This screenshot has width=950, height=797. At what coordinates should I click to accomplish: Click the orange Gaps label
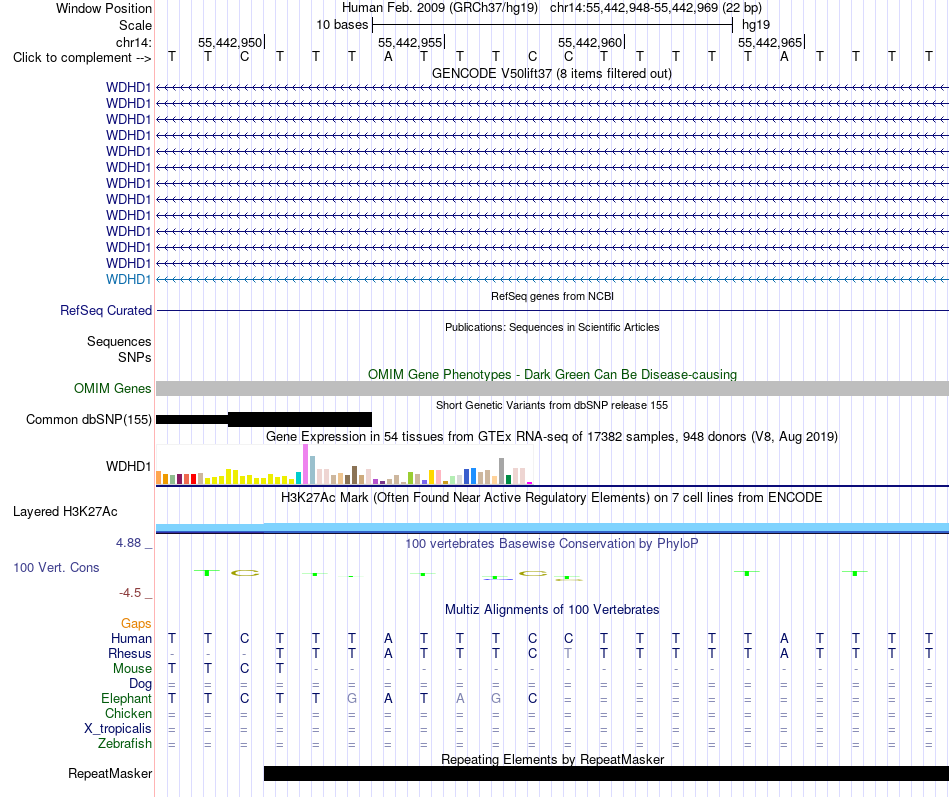click(136, 624)
